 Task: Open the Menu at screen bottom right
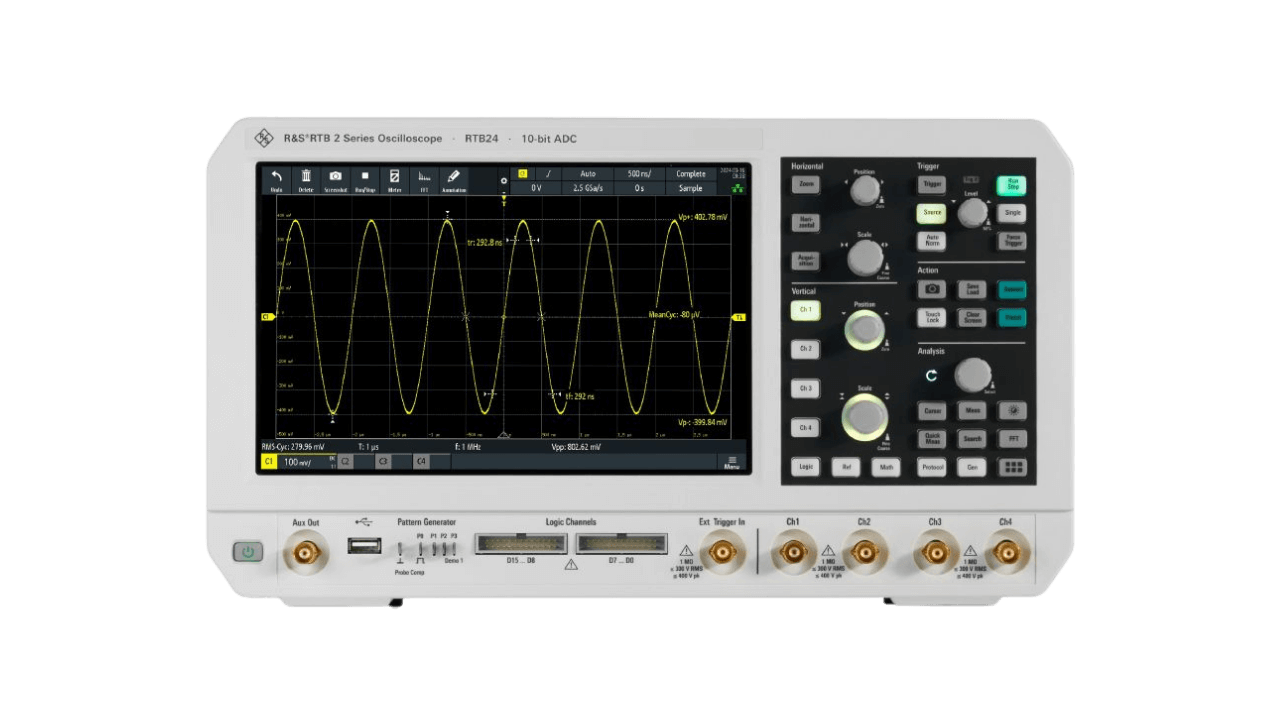tap(732, 462)
